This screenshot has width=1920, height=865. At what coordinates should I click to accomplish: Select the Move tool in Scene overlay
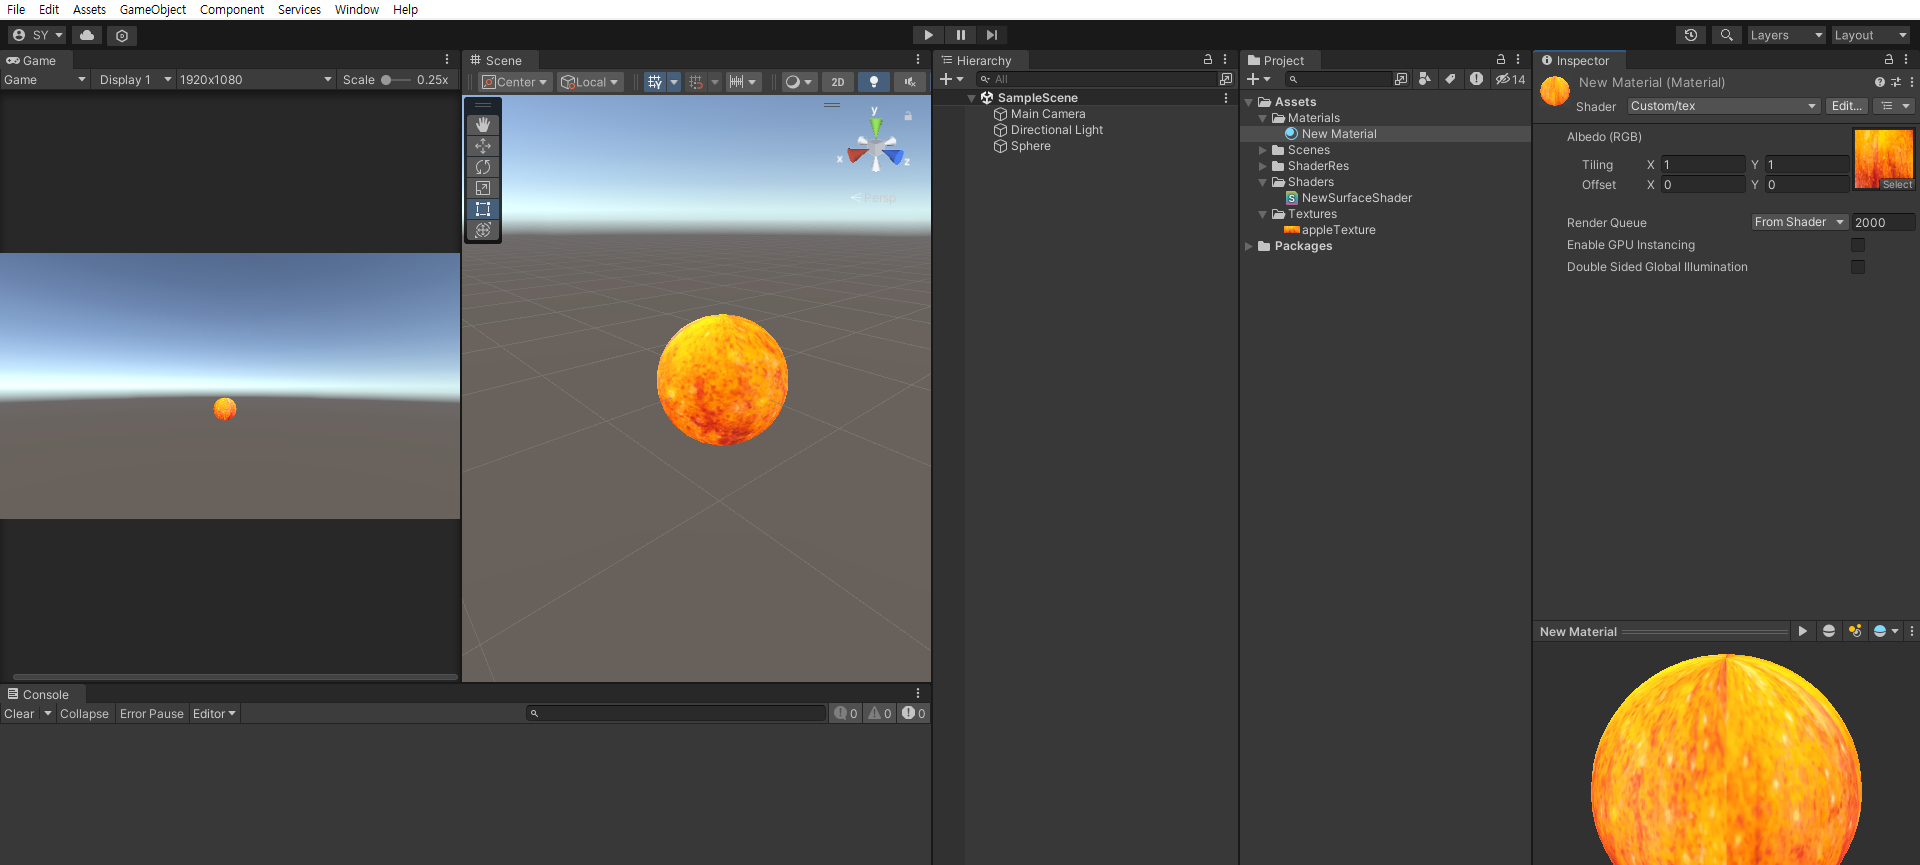[x=483, y=146]
